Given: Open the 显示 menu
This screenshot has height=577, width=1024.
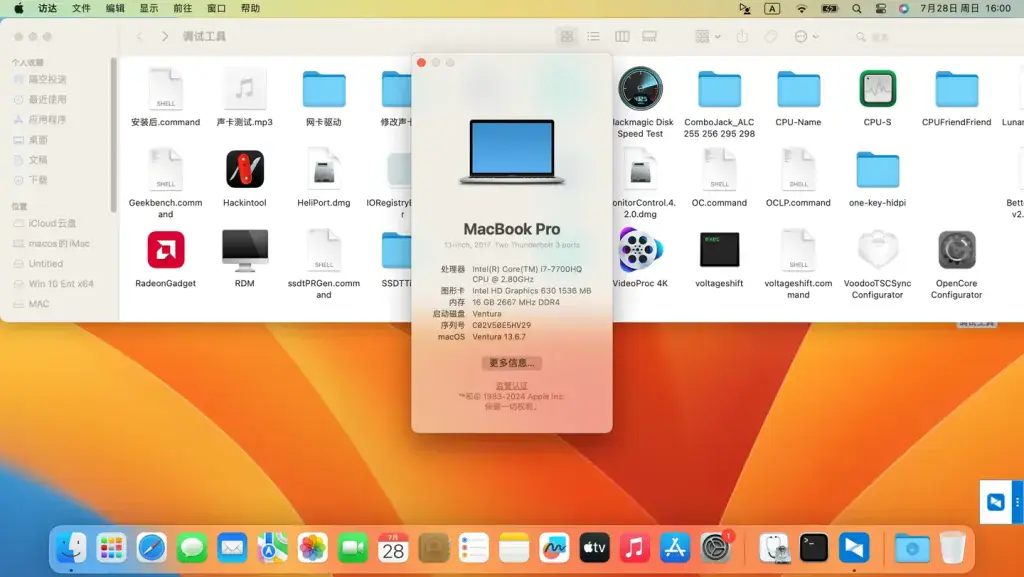Looking at the screenshot, I should tap(149, 8).
